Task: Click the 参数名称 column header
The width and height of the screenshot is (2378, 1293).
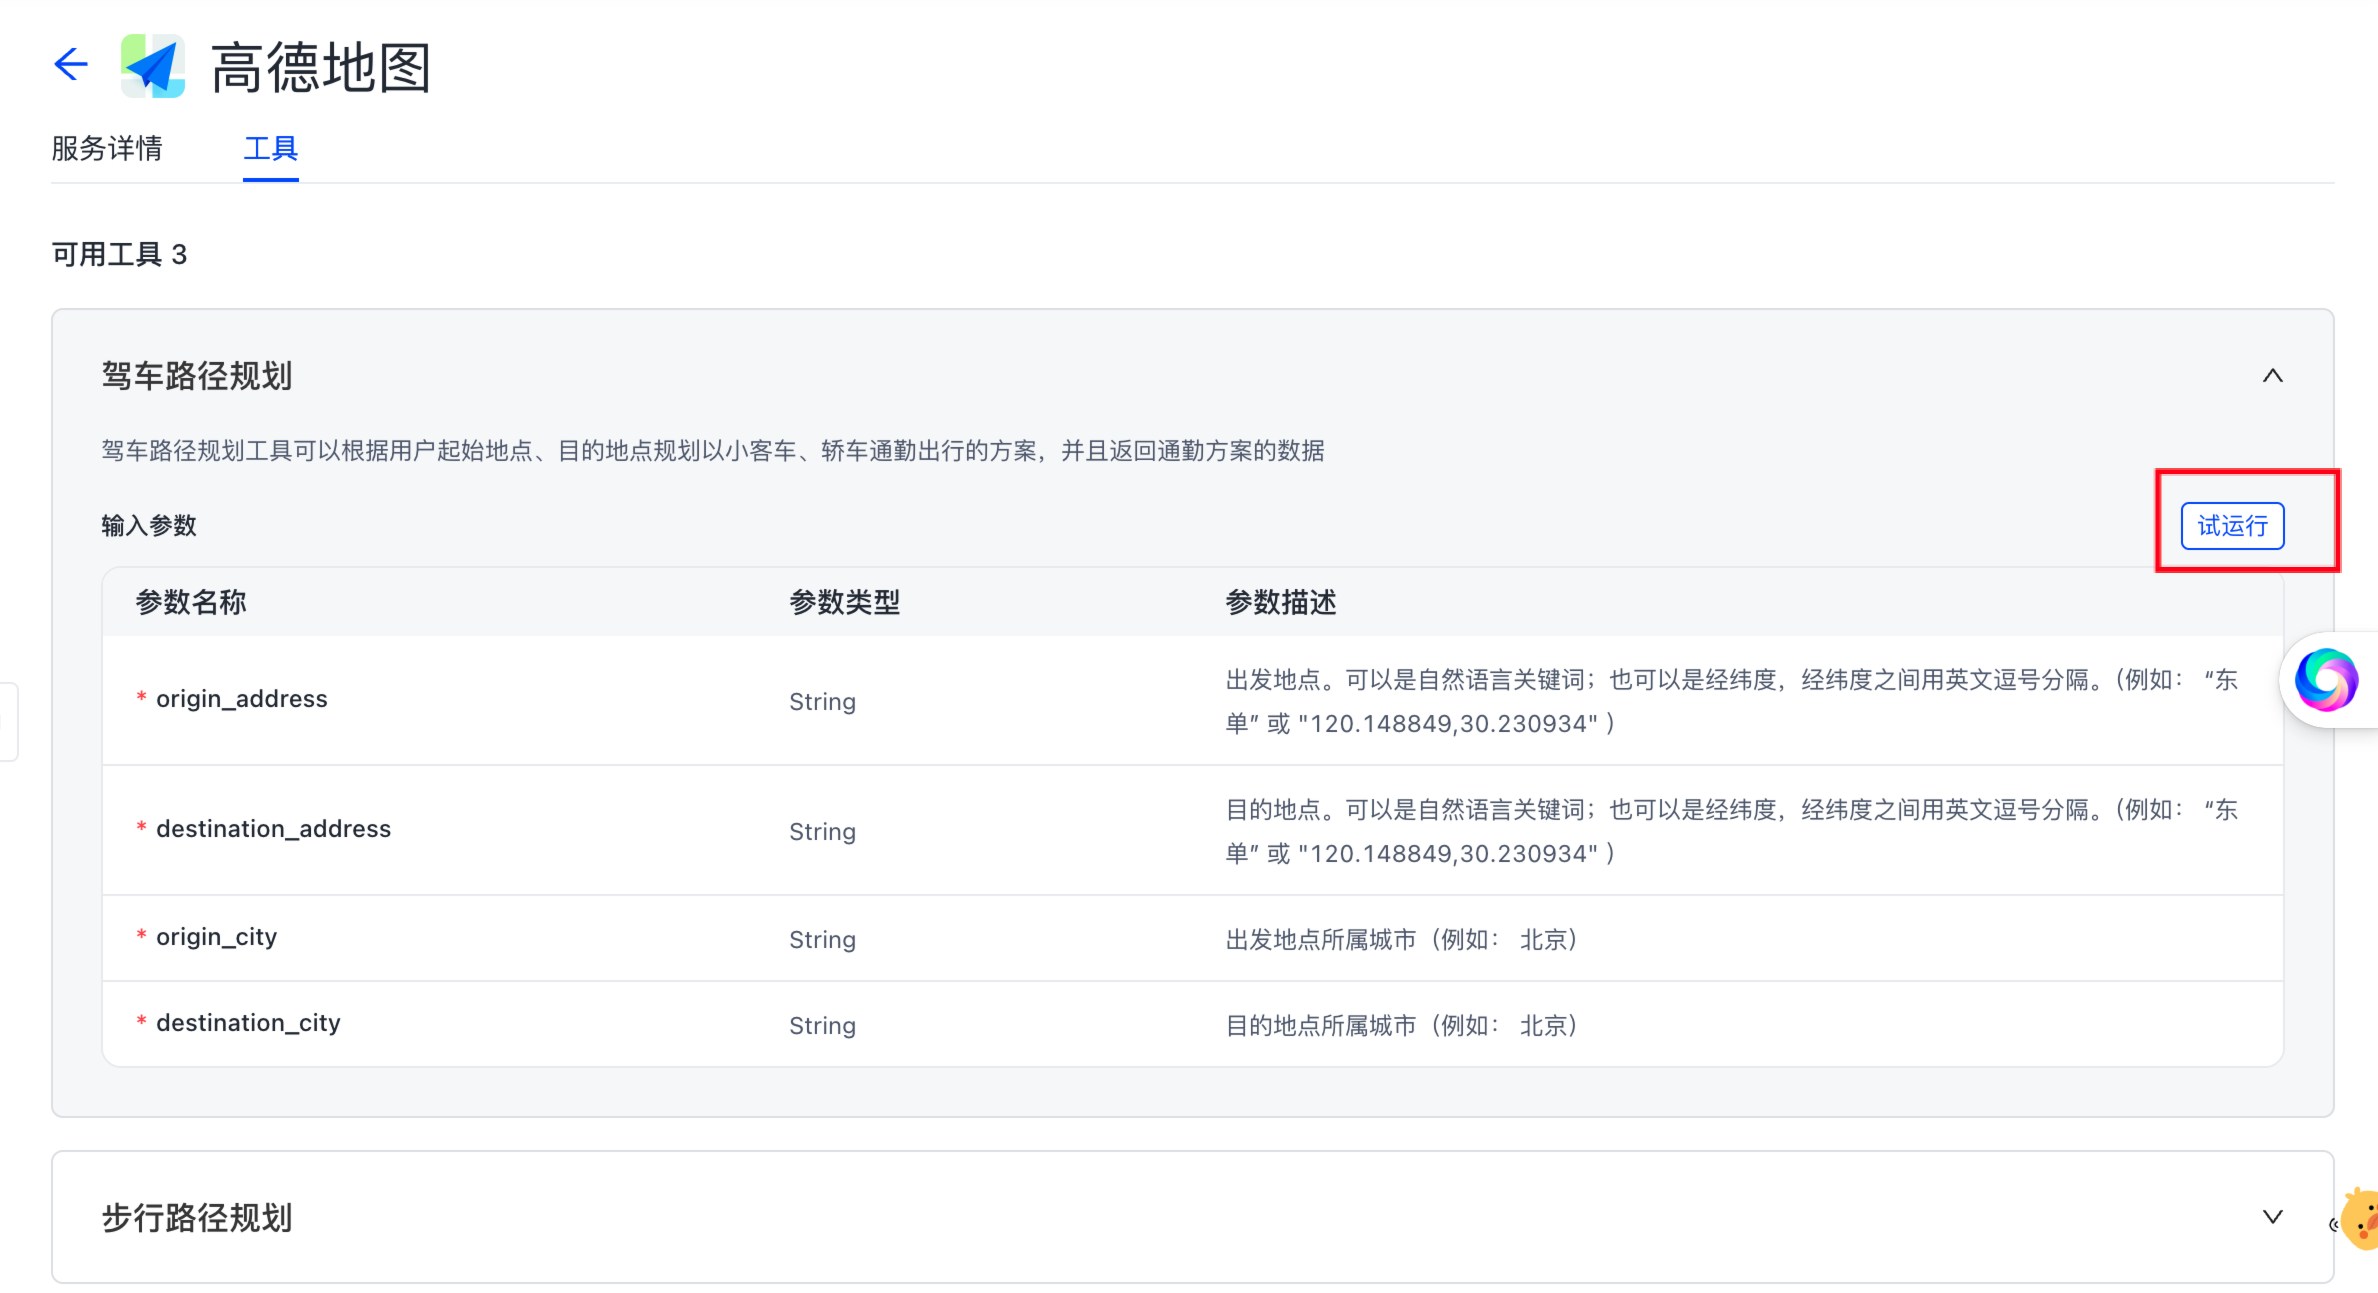Action: point(191,602)
